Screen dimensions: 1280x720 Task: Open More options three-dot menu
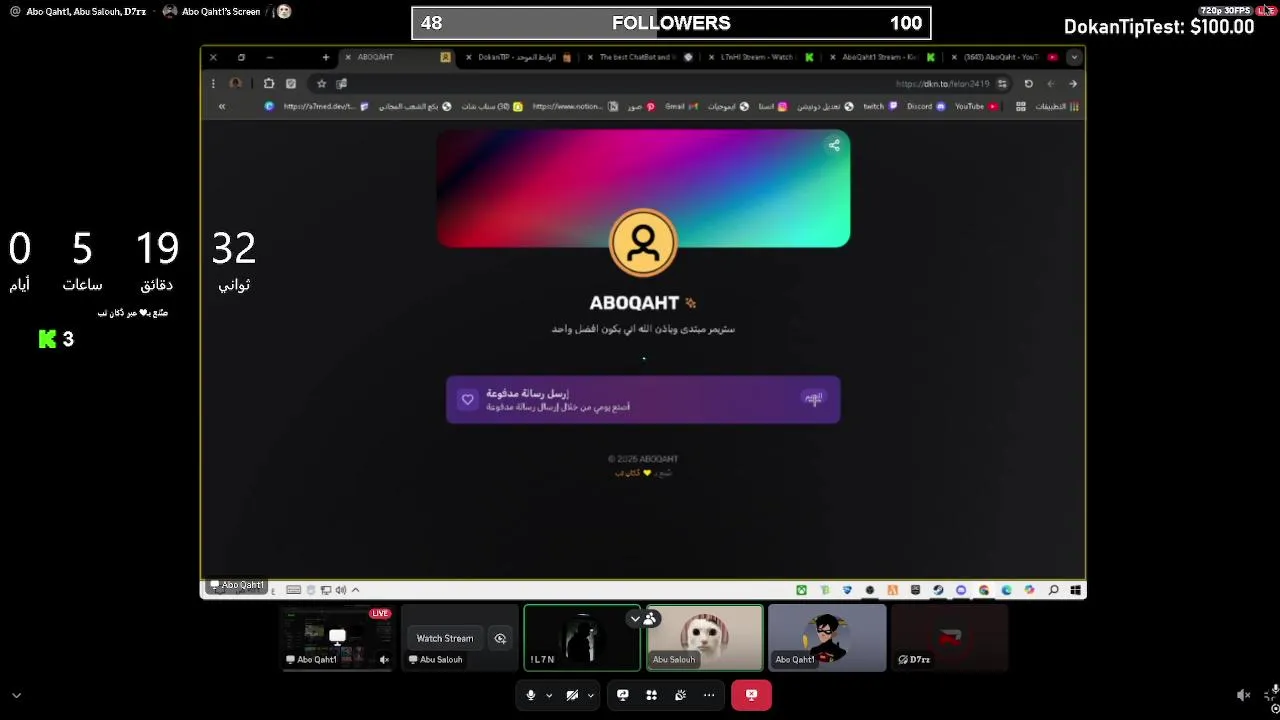click(x=709, y=695)
